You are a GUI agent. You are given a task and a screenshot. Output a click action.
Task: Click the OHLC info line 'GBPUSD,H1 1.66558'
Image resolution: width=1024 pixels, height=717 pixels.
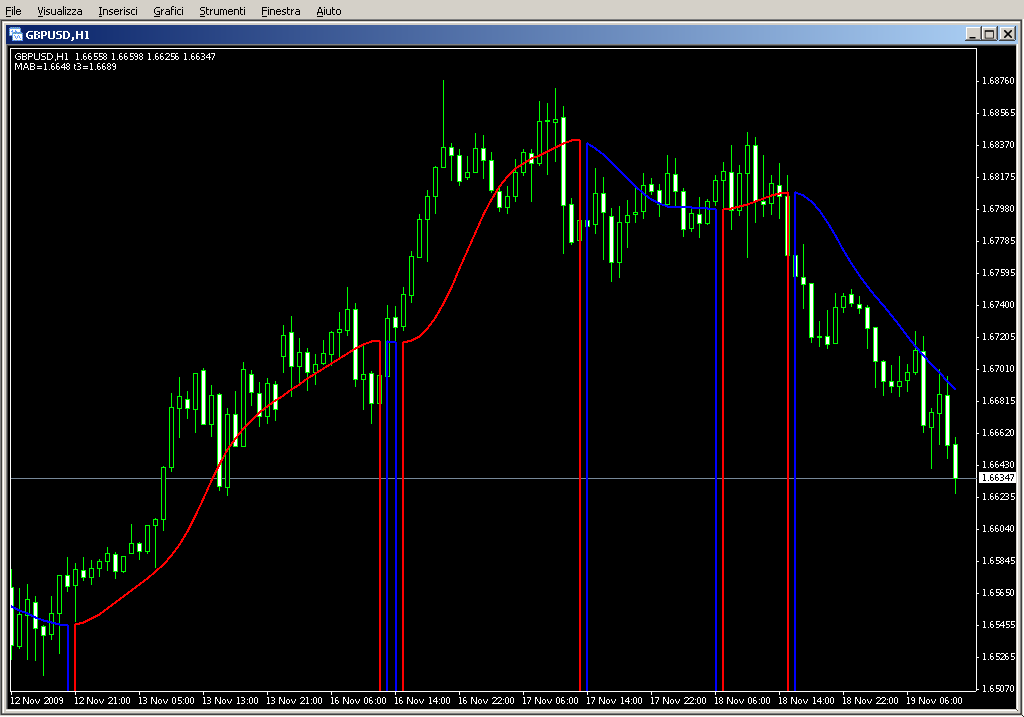(x=115, y=57)
